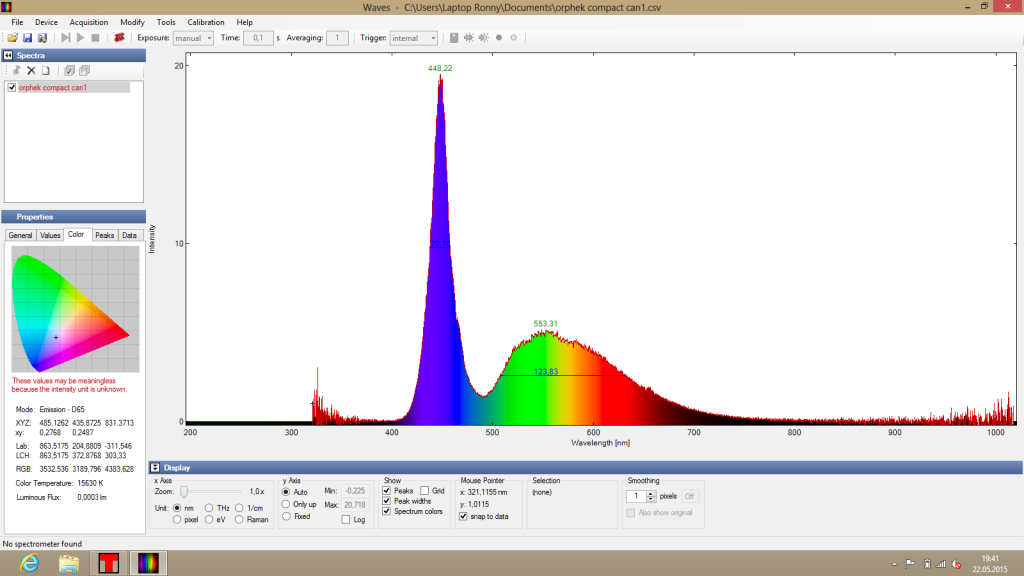Click the first lamp reference icon

pos(469,38)
